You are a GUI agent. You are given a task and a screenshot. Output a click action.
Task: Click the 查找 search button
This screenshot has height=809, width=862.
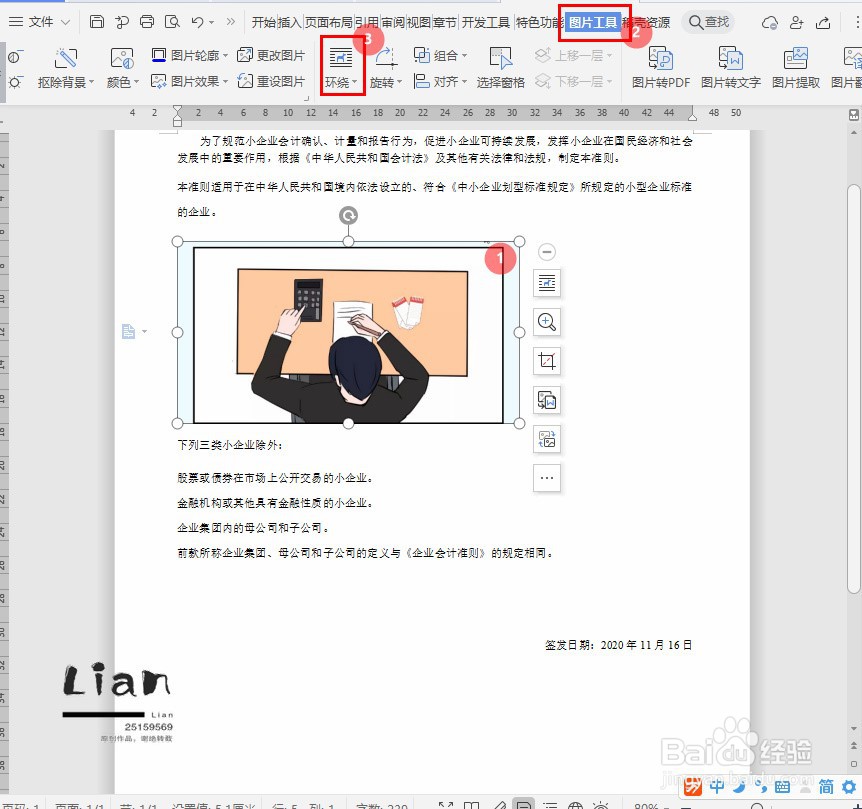709,22
